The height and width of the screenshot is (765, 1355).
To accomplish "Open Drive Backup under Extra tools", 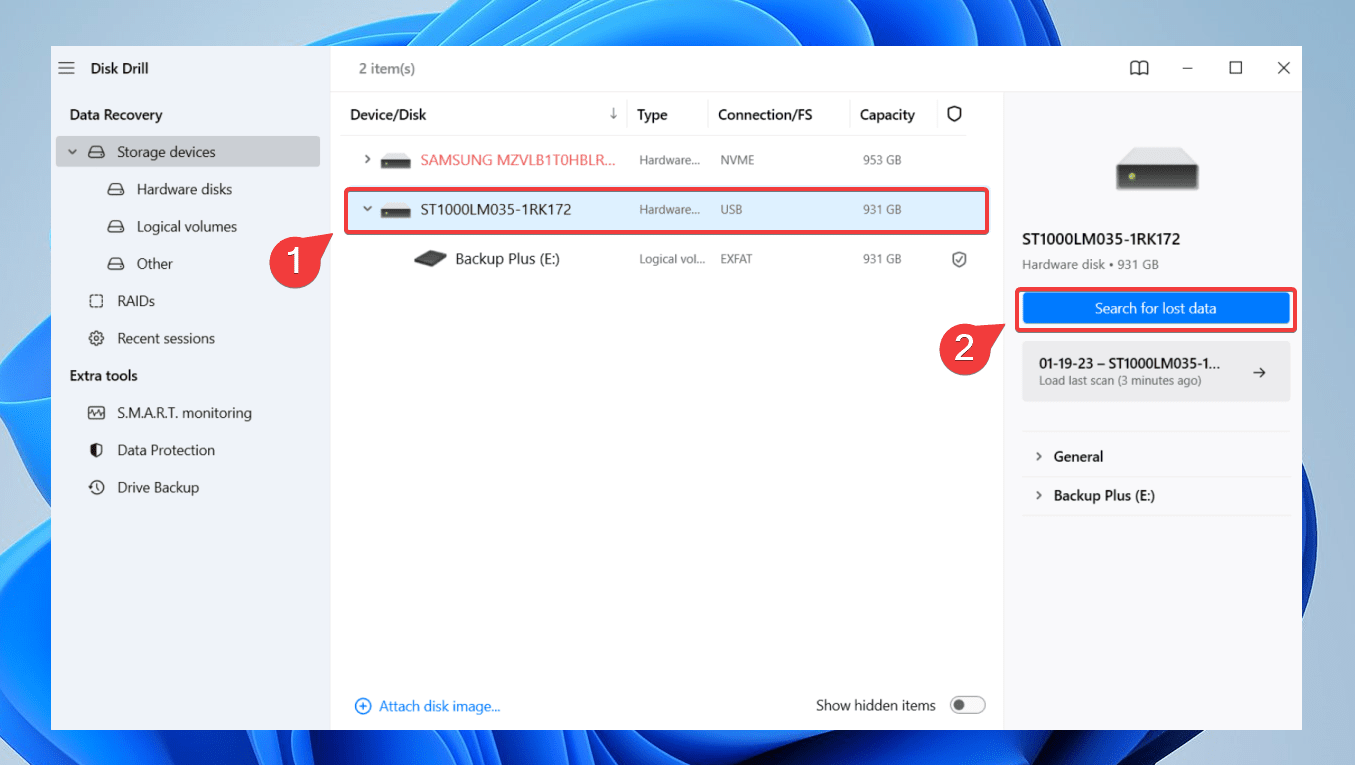I will click(158, 487).
